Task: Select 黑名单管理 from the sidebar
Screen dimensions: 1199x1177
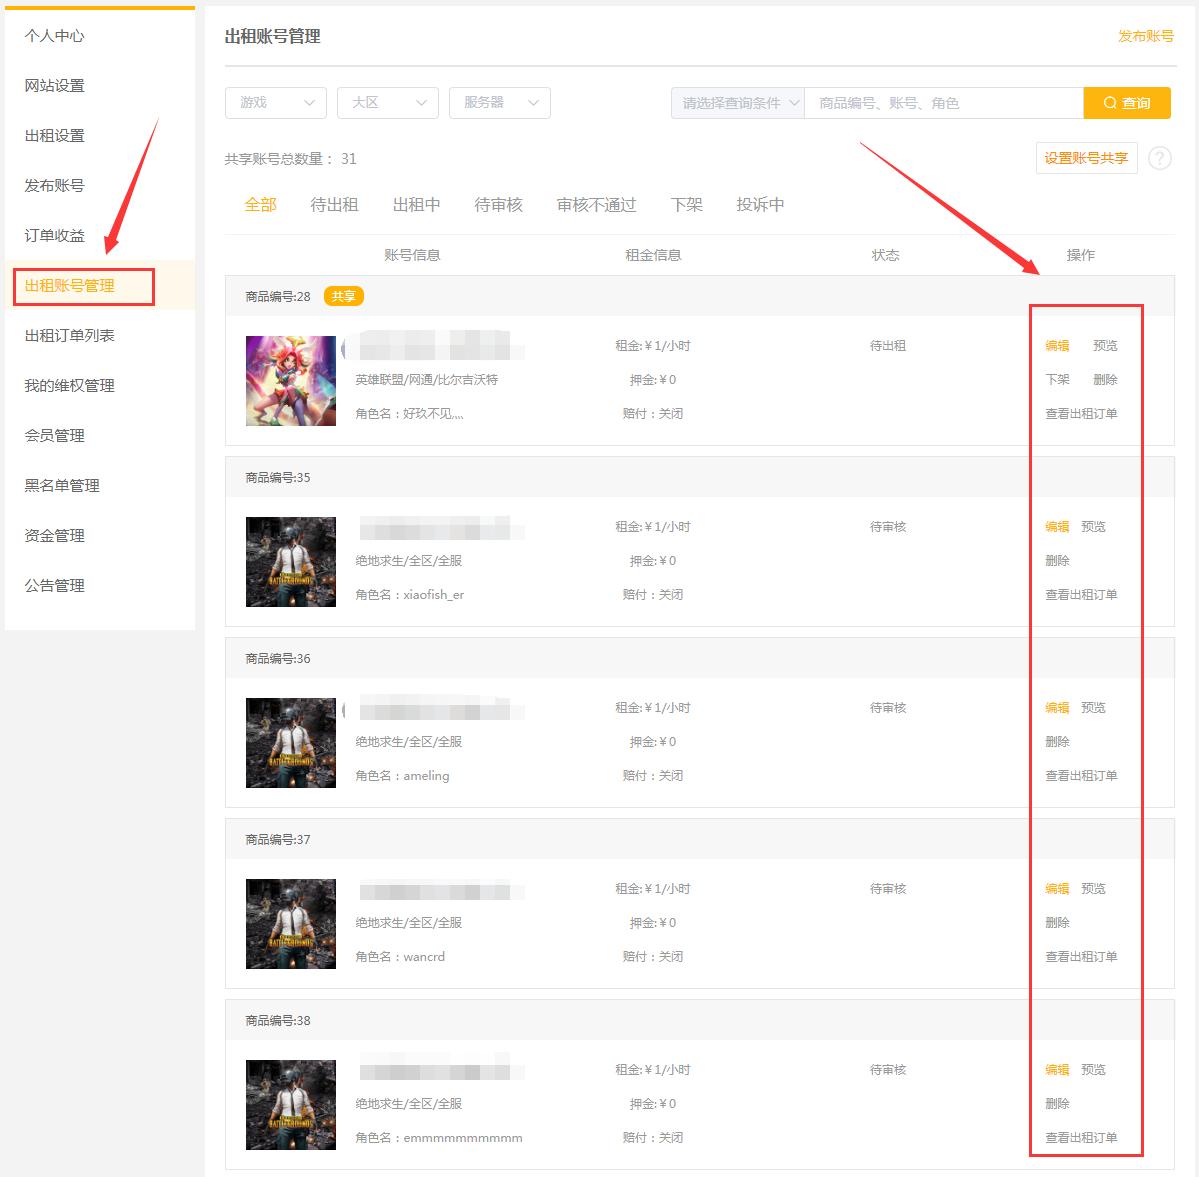Action: [60, 485]
